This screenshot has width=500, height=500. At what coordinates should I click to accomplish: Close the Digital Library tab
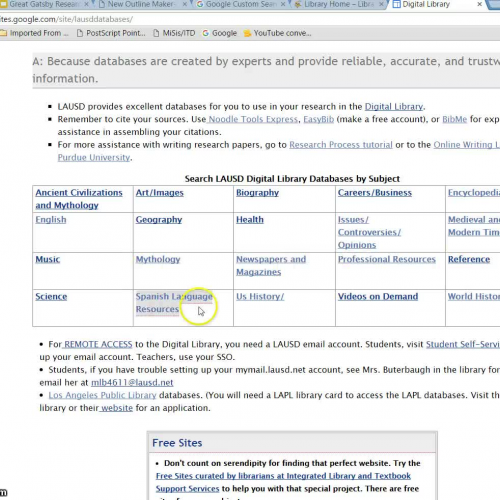[x=479, y=4]
